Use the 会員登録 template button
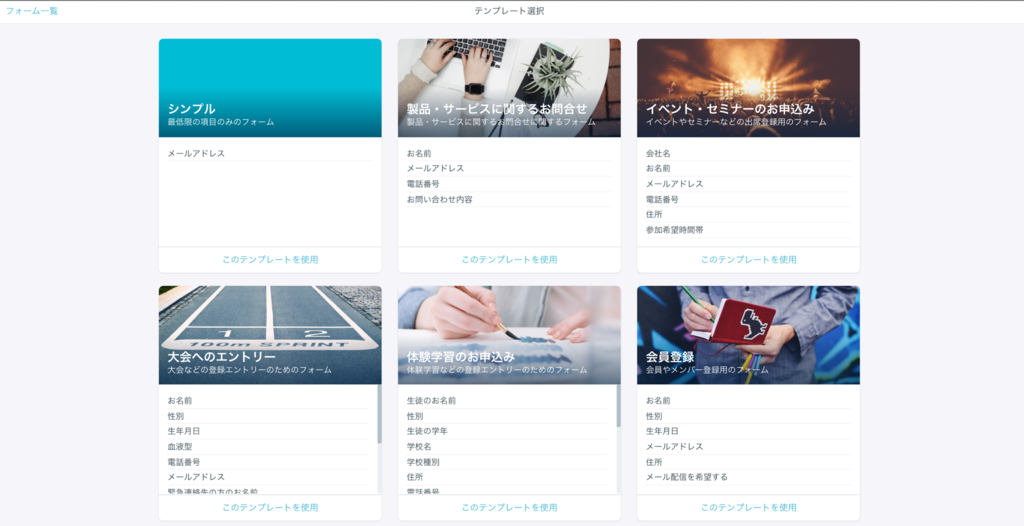This screenshot has height=526, width=1024. coord(748,508)
